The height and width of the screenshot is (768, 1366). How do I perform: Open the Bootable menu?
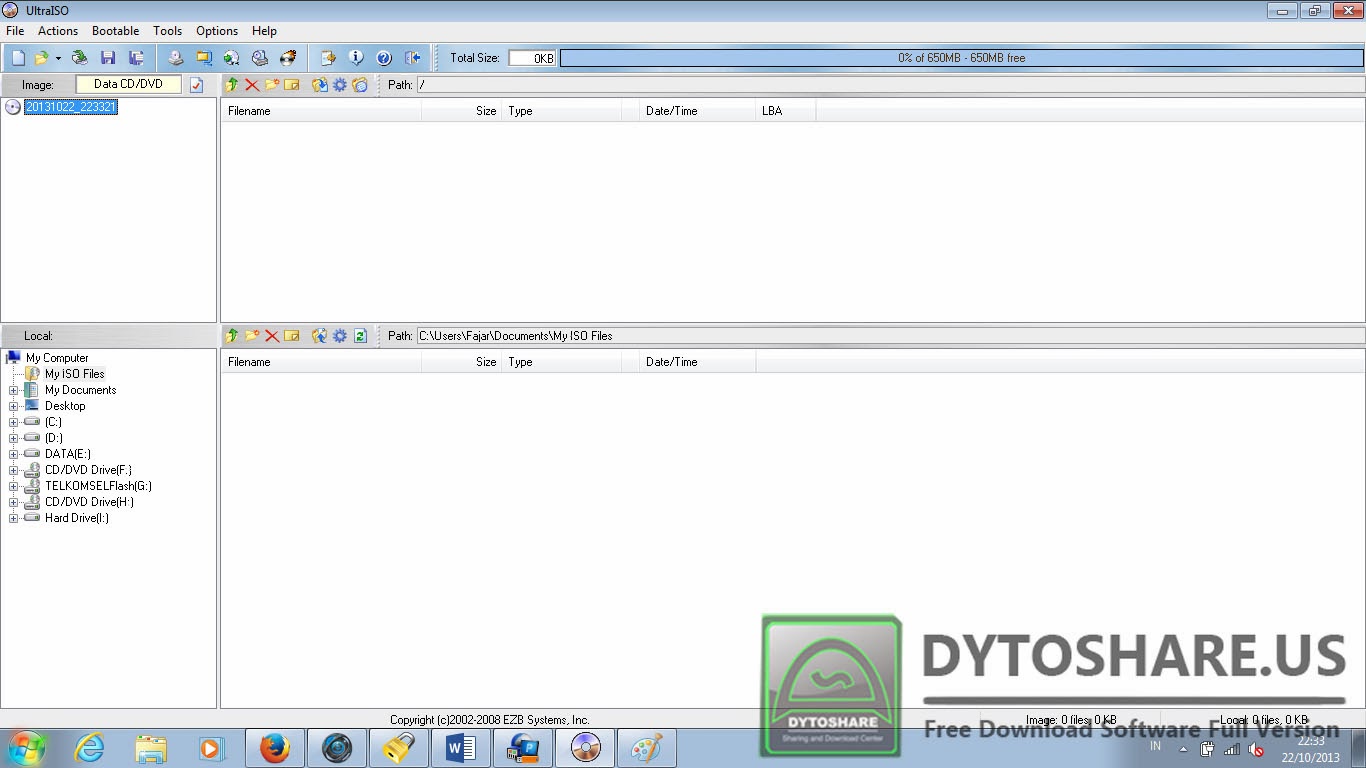click(116, 31)
